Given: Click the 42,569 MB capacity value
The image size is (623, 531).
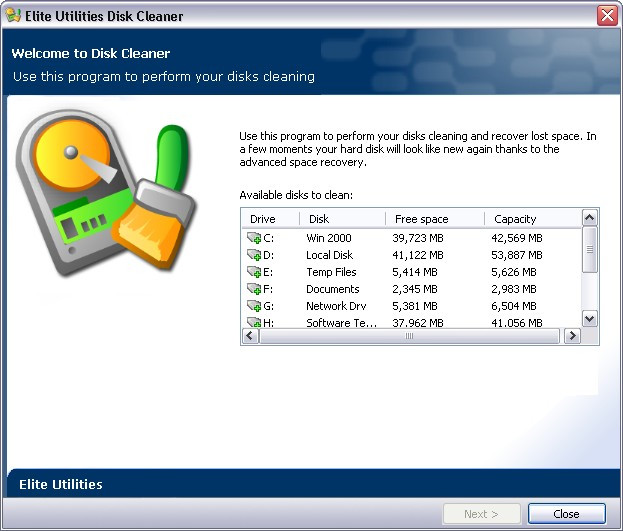Looking at the screenshot, I should tap(517, 238).
